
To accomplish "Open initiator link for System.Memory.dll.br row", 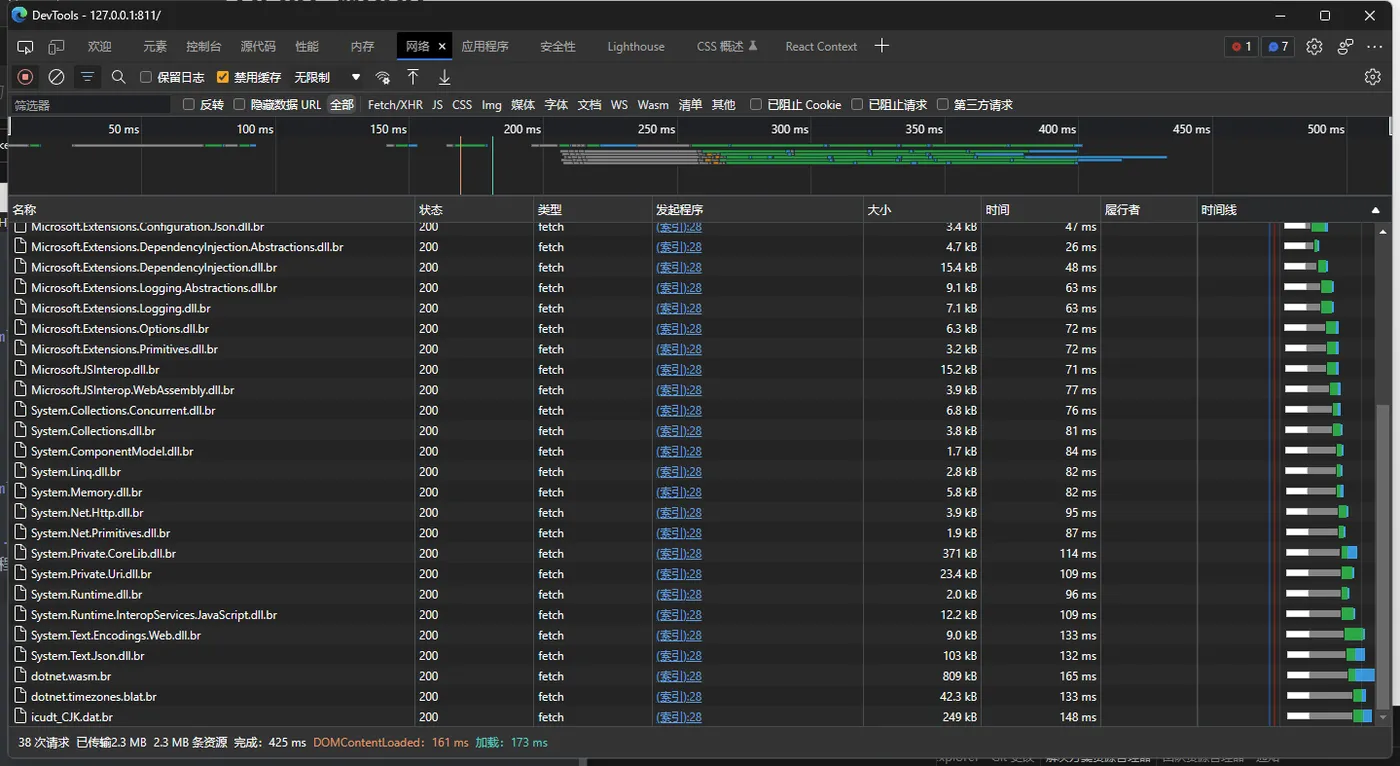I will pos(679,492).
